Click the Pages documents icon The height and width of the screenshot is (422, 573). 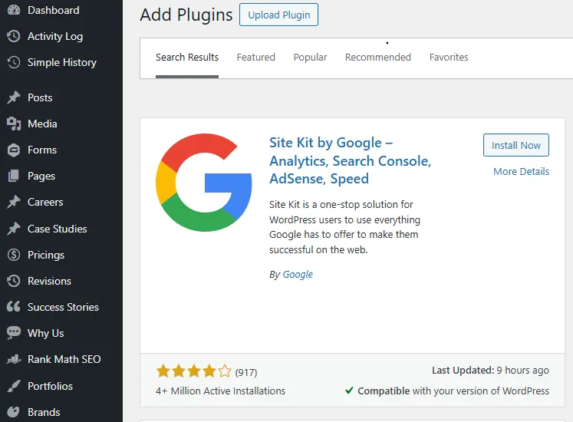pos(14,176)
